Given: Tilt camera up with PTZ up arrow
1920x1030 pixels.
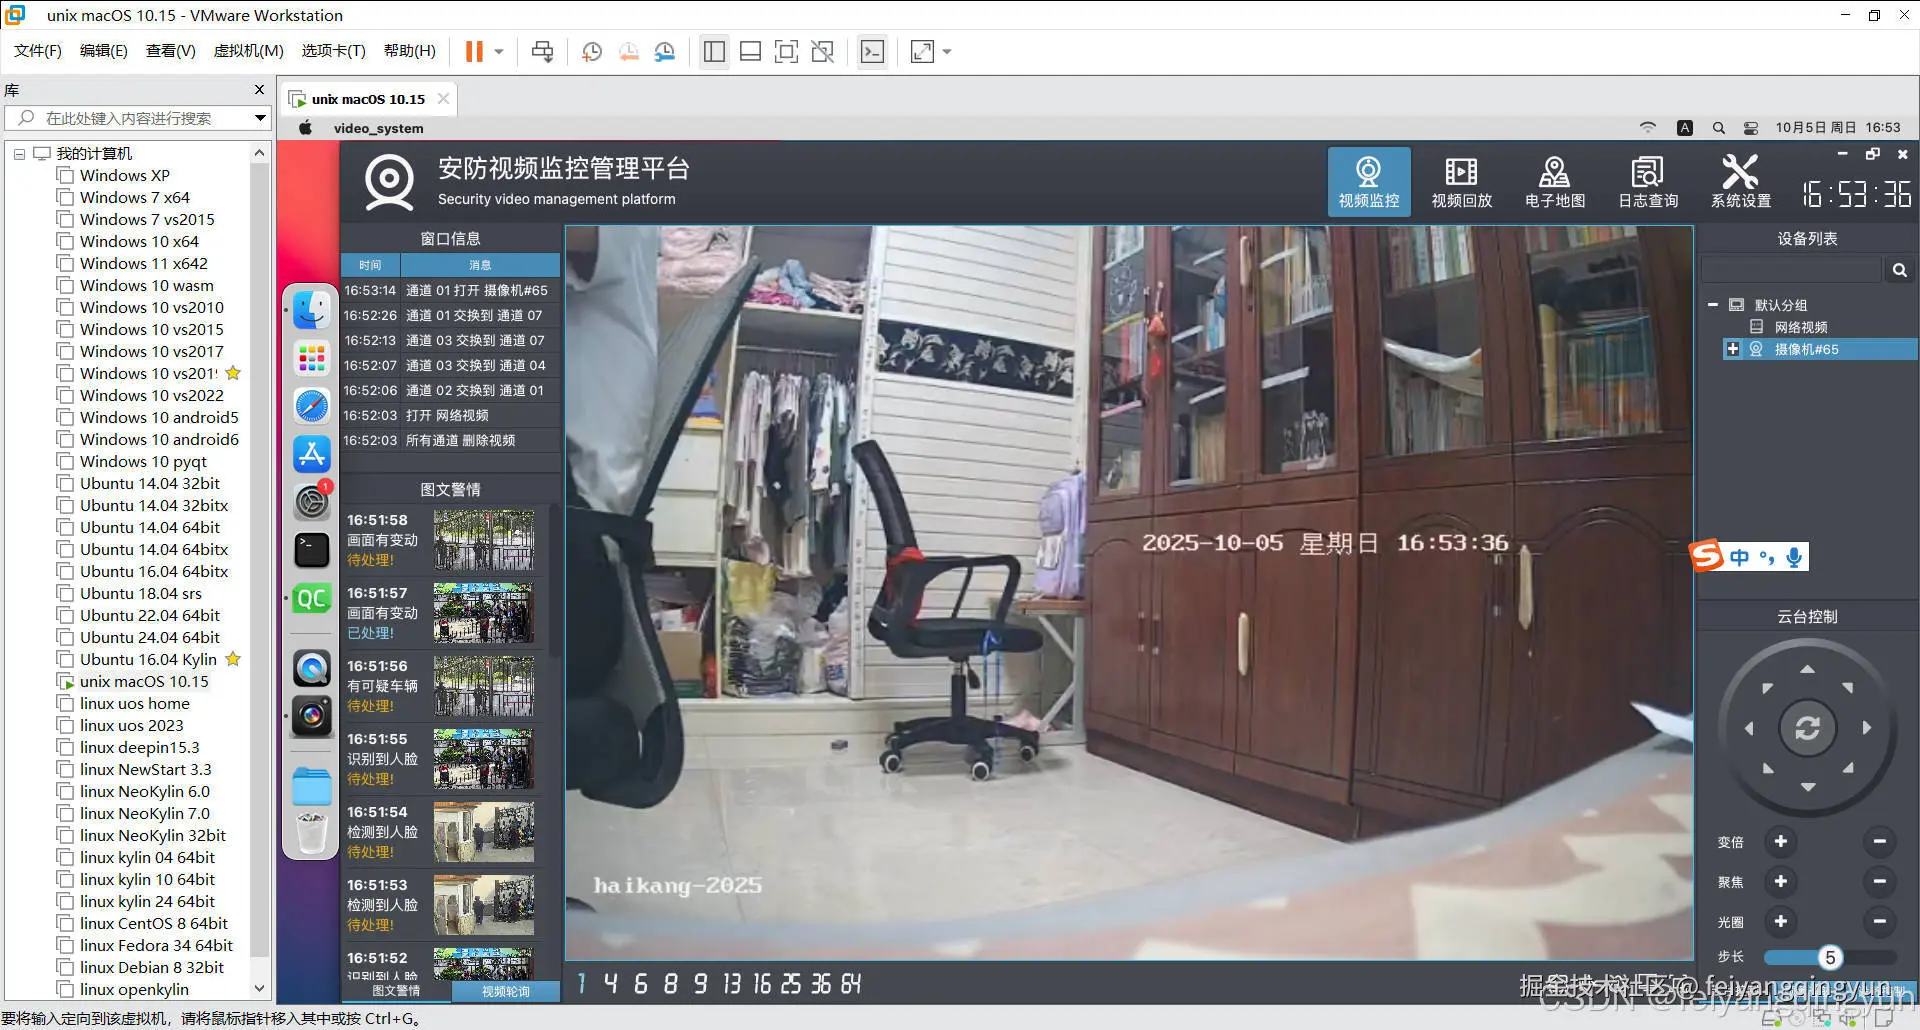Looking at the screenshot, I should point(1807,669).
